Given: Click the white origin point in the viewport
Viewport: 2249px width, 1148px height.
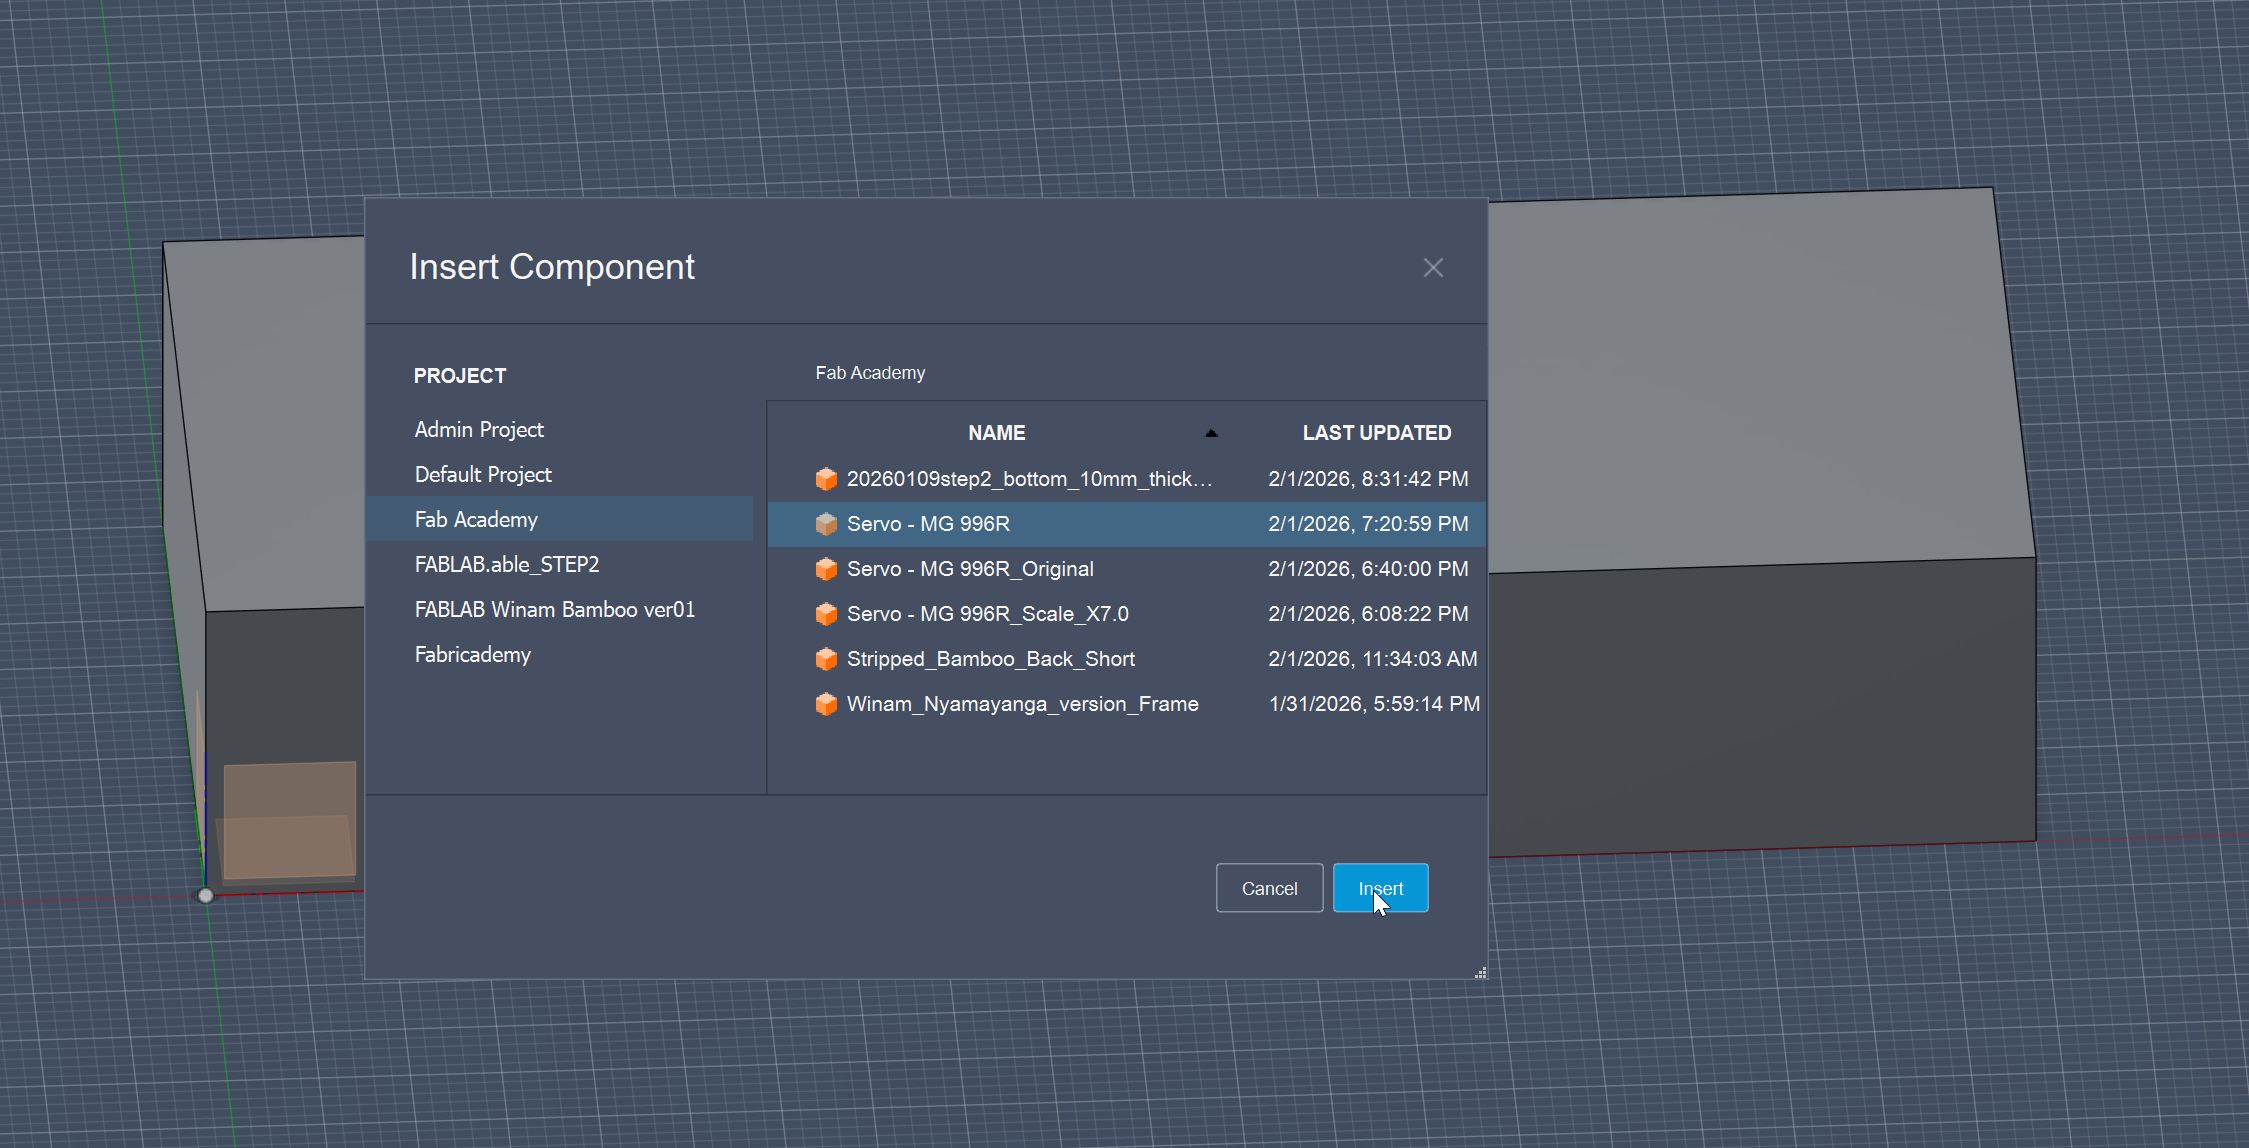Looking at the screenshot, I should tap(206, 895).
